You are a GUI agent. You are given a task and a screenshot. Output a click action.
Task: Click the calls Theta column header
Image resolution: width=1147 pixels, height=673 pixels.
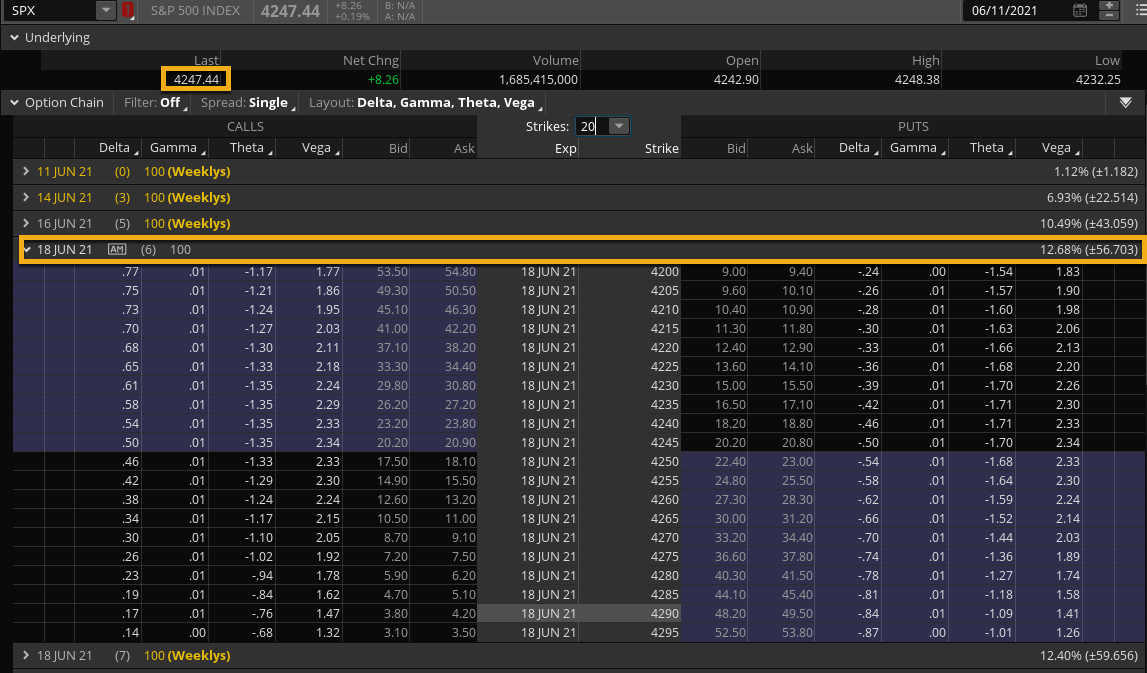(247, 148)
